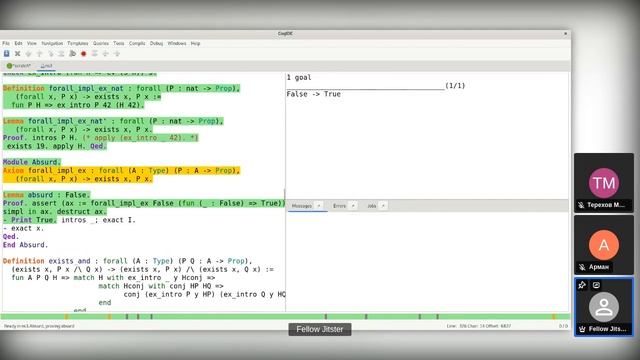Open the Debug menu
The width and height of the screenshot is (640, 360).
pos(156,43)
